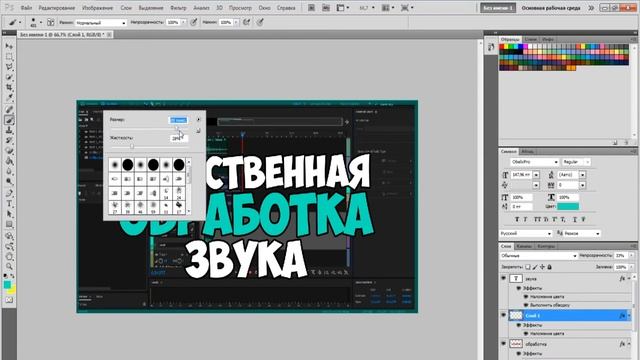
Task: Select the Move tool
Action: (x=9, y=46)
